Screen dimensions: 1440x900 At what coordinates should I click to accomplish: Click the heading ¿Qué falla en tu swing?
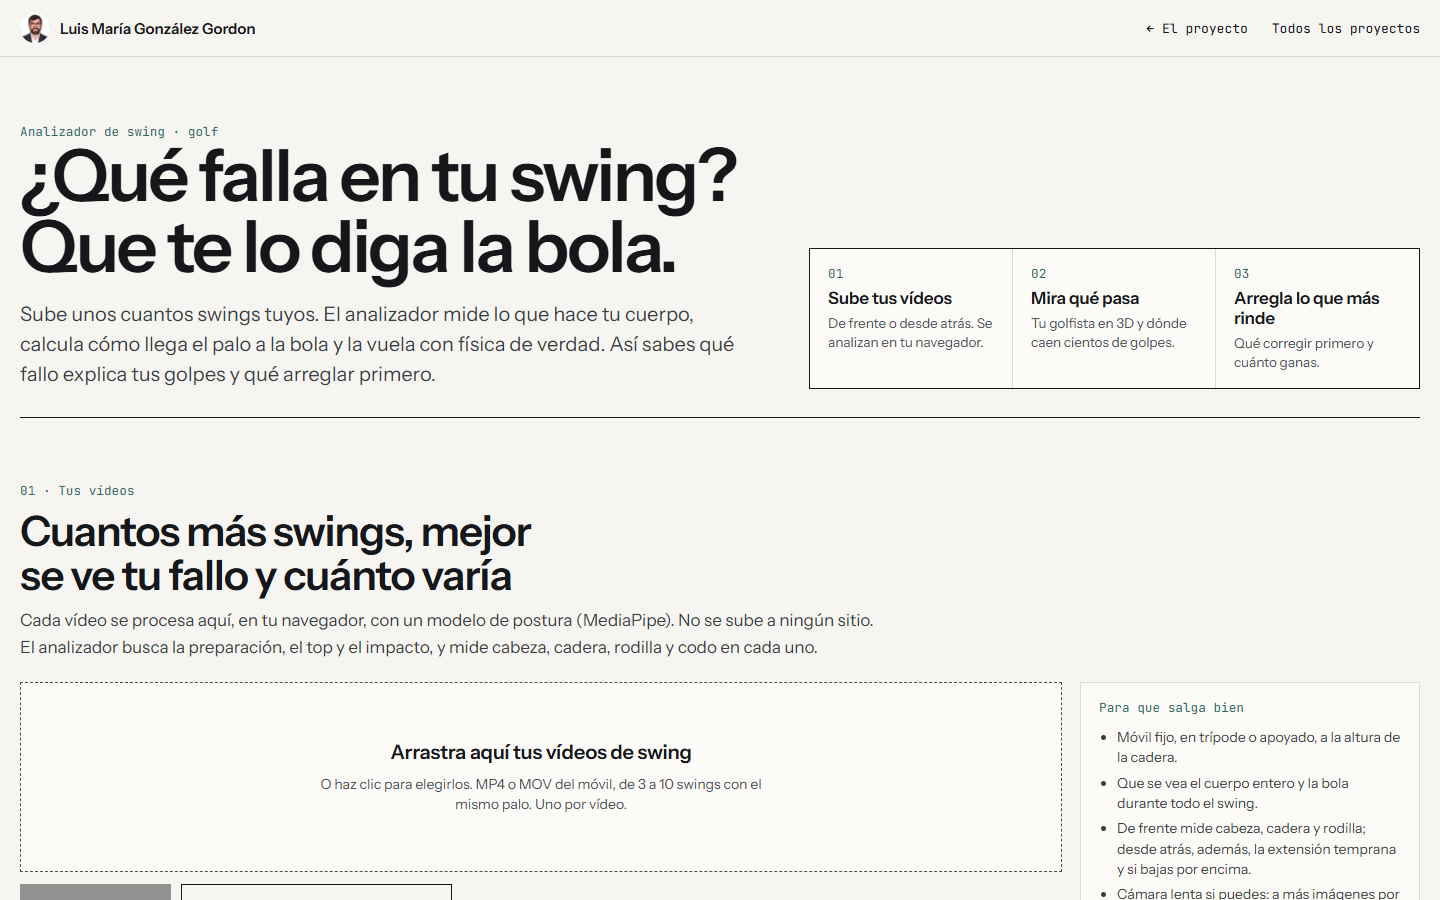pyautogui.click(x=378, y=178)
